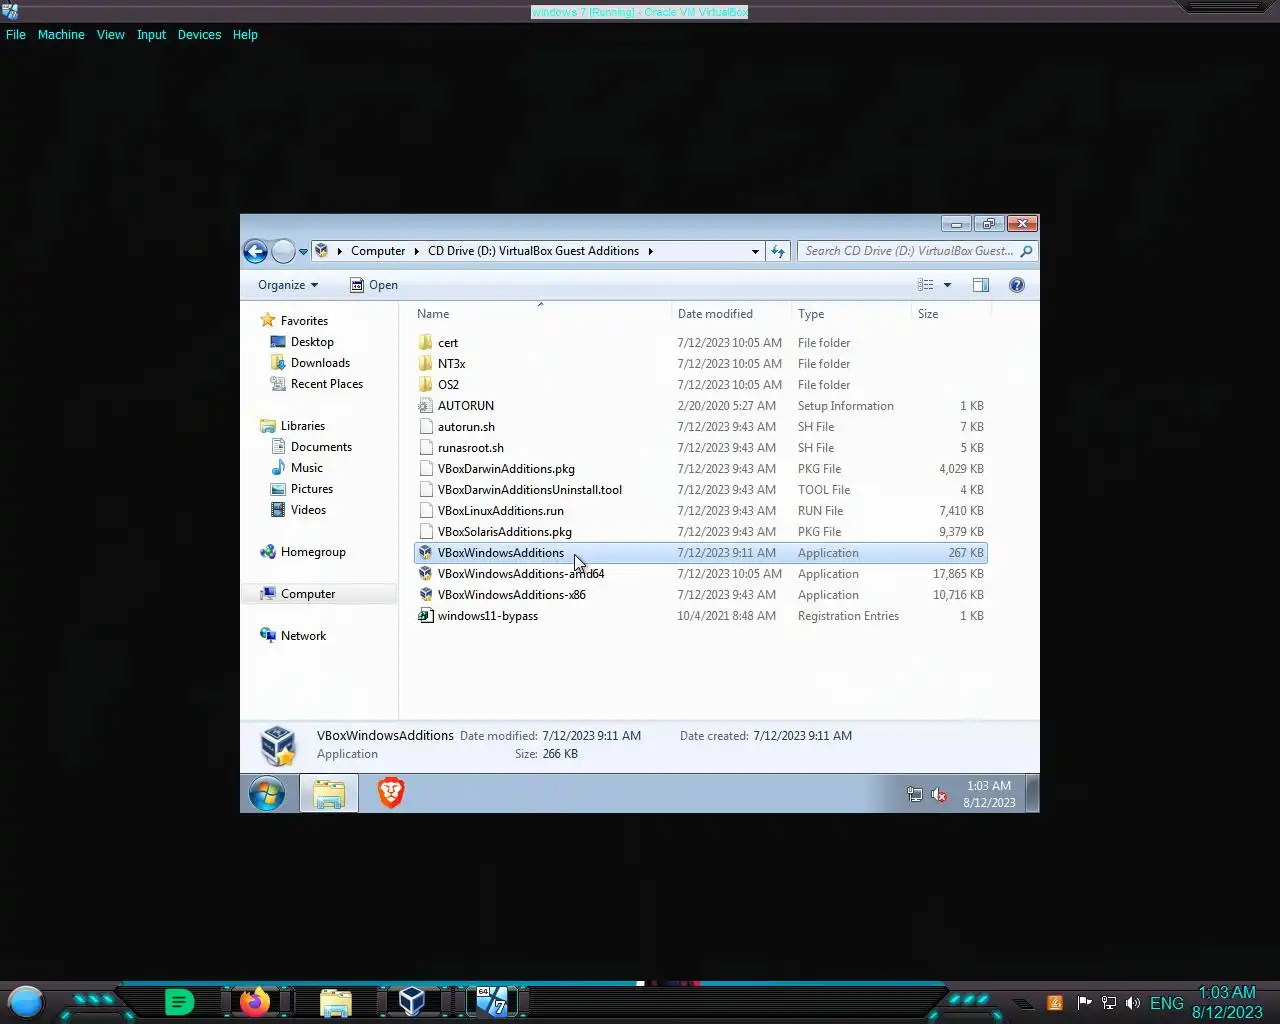
Task: Select the VBoxWindowsAdditions-amd64 application icon
Action: (x=425, y=574)
